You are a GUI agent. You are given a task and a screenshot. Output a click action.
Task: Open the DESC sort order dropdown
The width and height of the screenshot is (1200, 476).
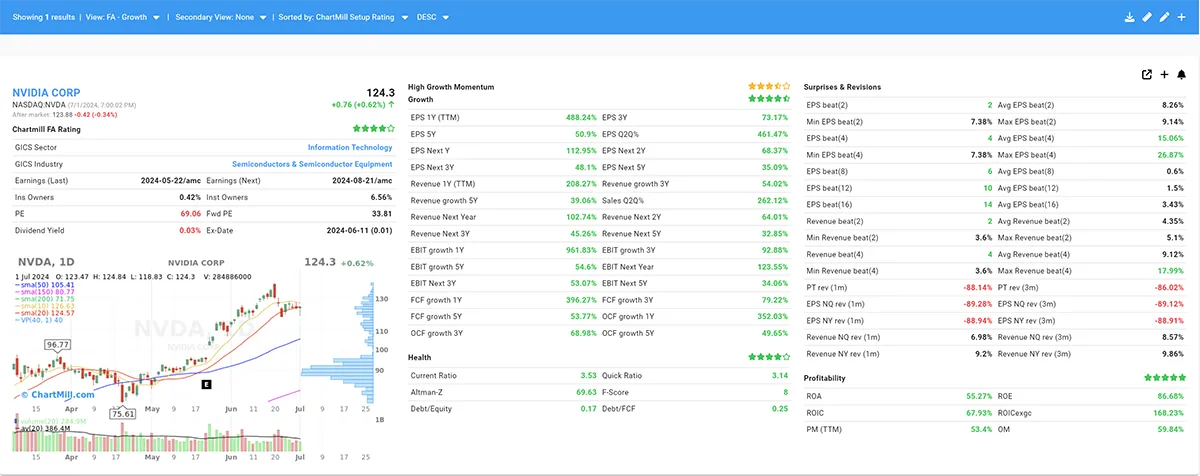pos(433,17)
